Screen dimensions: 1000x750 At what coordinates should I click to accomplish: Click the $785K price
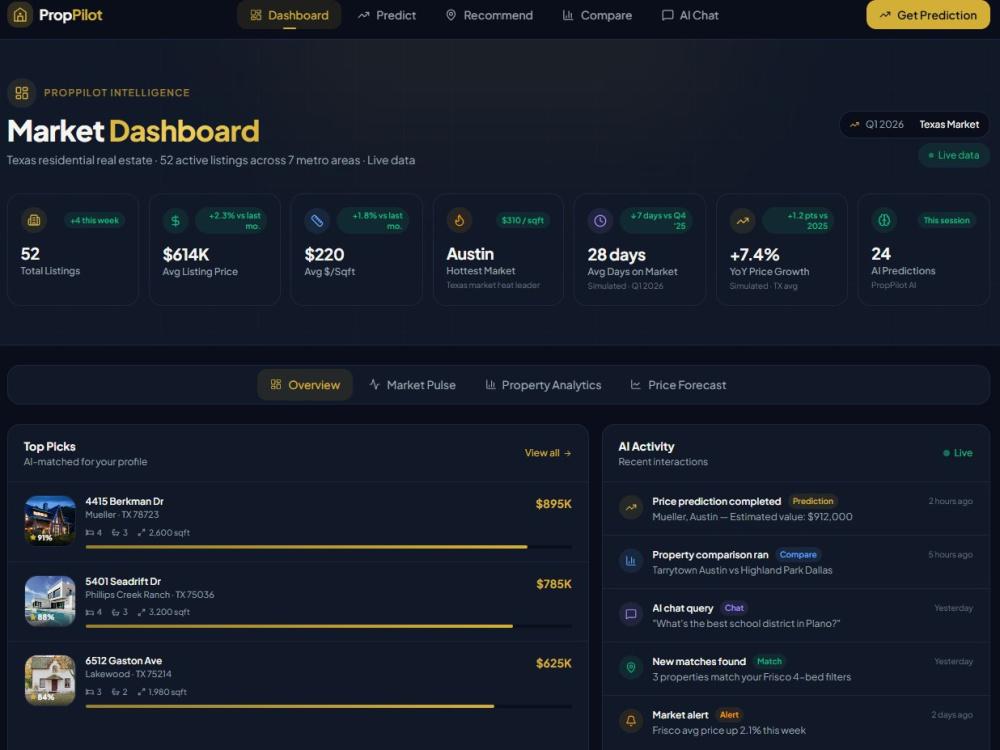pyautogui.click(x=554, y=584)
